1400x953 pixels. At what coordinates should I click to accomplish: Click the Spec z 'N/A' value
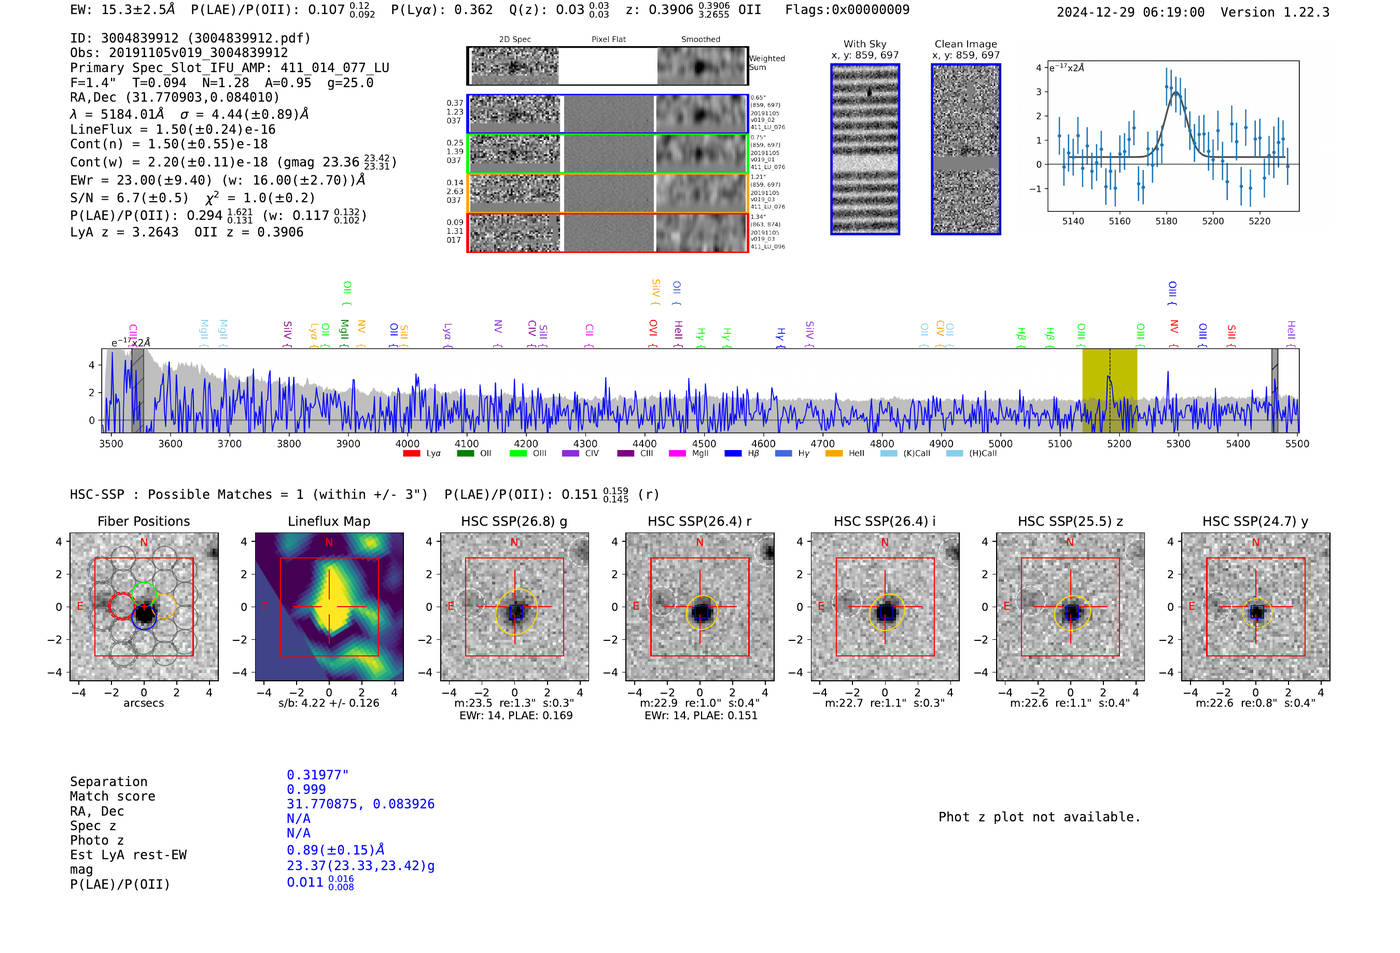(298, 819)
